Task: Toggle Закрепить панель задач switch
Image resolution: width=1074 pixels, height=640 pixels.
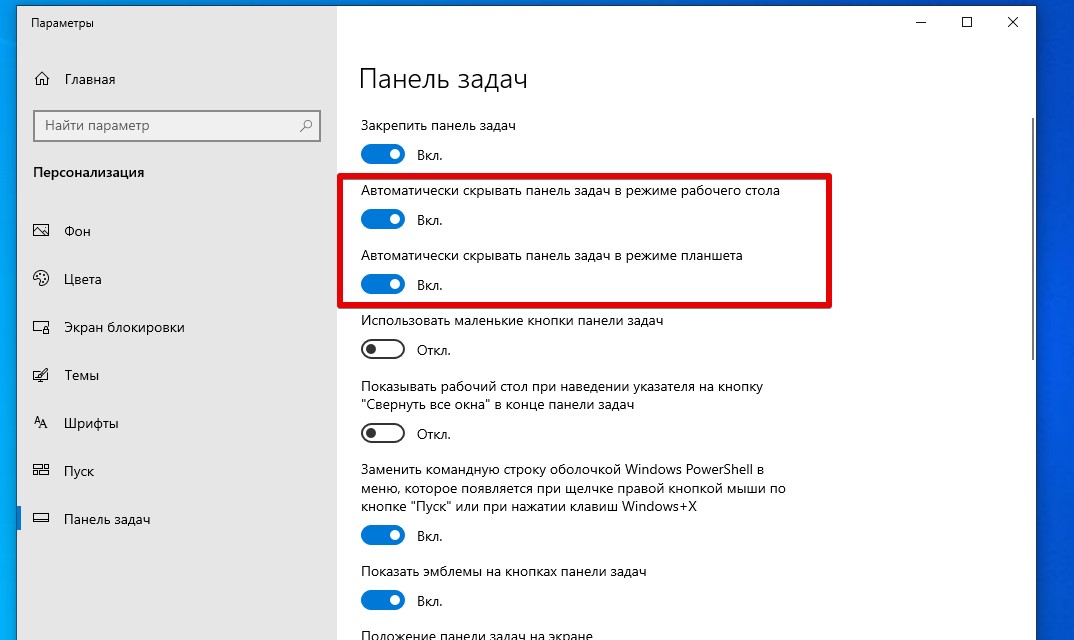Action: 383,154
